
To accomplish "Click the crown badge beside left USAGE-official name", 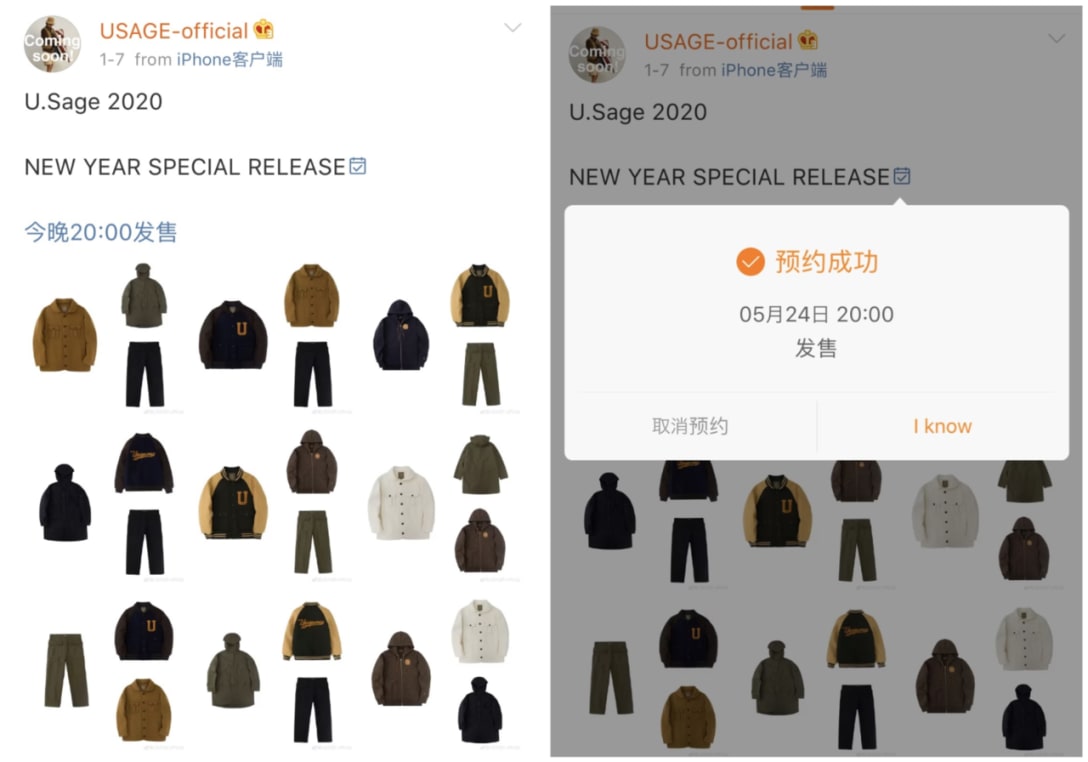I will click(x=263, y=30).
